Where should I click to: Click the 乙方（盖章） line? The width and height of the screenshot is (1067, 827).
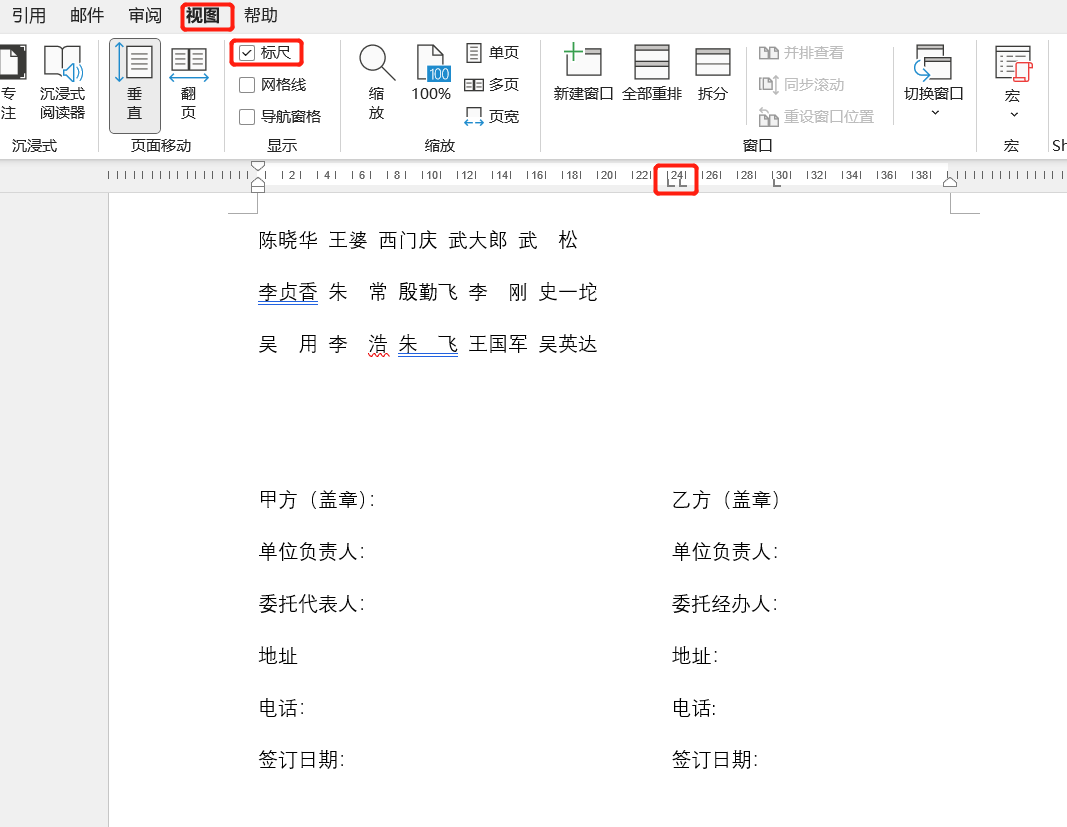click(x=726, y=500)
